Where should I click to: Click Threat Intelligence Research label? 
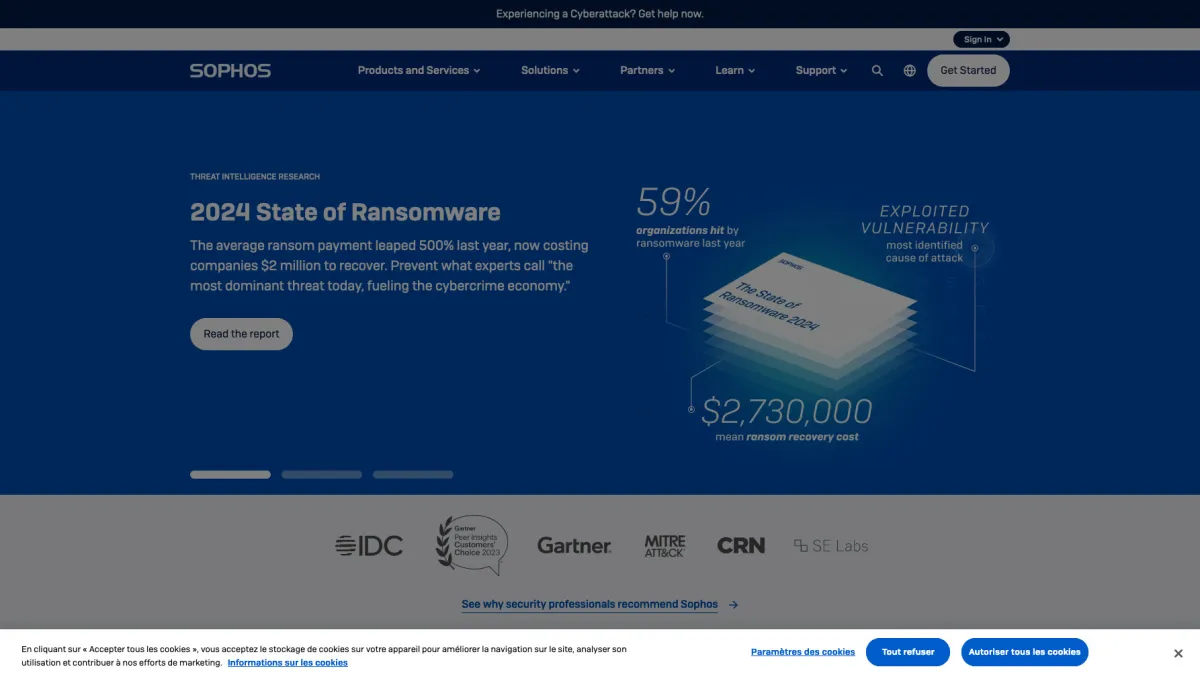pos(255,177)
